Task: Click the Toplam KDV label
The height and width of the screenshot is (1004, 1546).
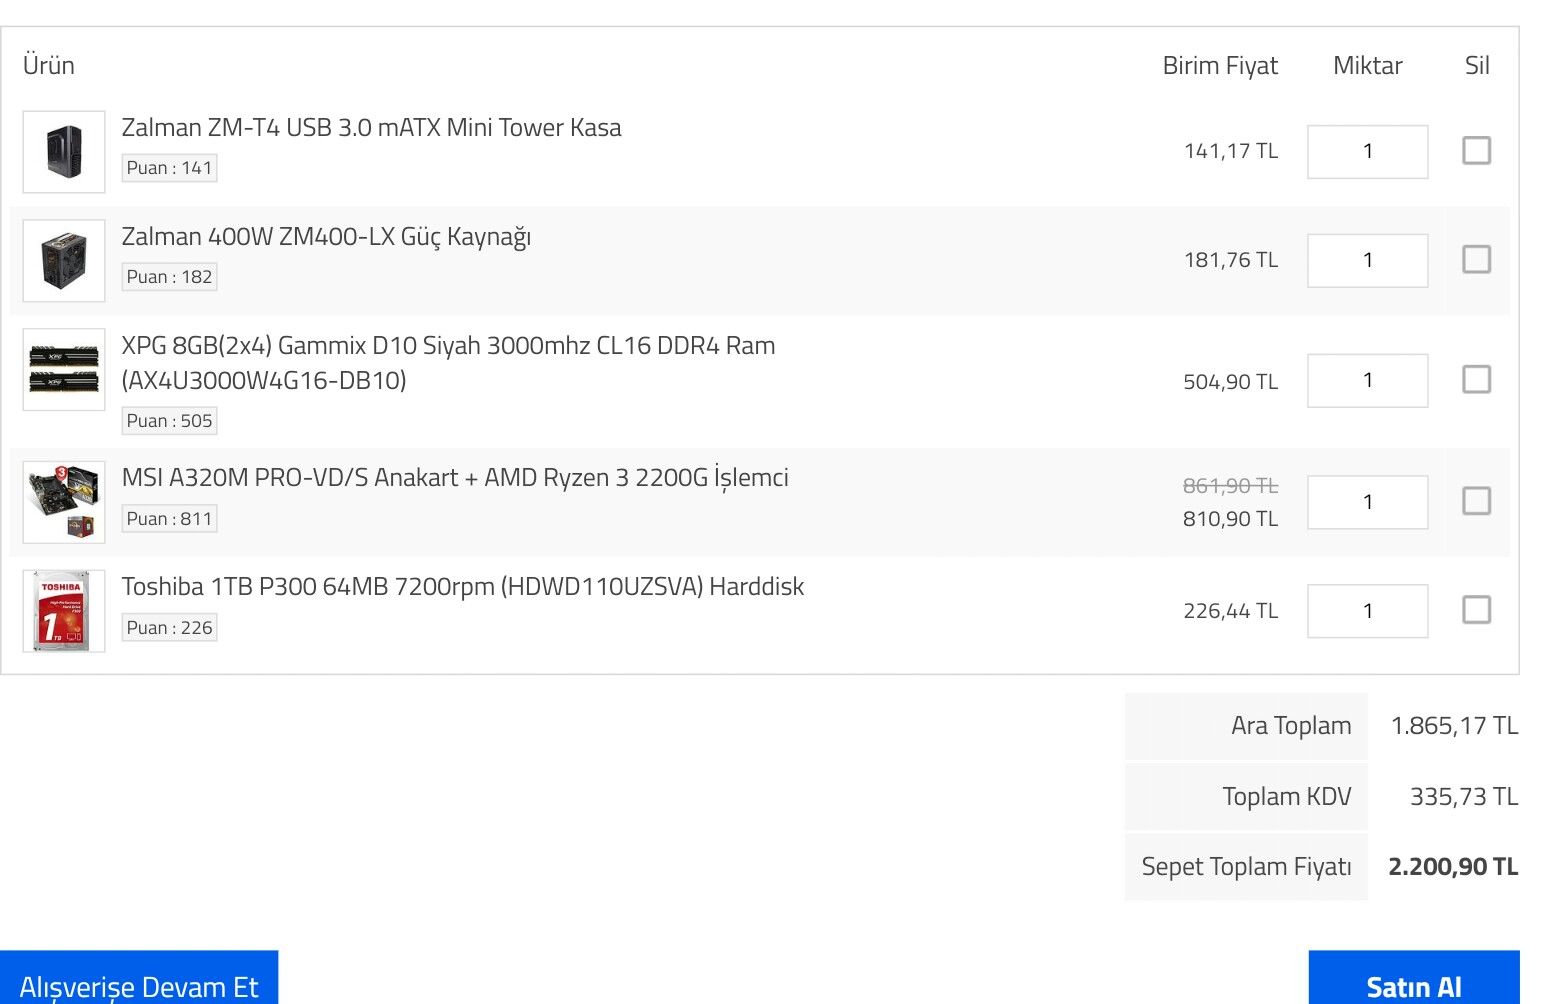Action: (x=1286, y=797)
